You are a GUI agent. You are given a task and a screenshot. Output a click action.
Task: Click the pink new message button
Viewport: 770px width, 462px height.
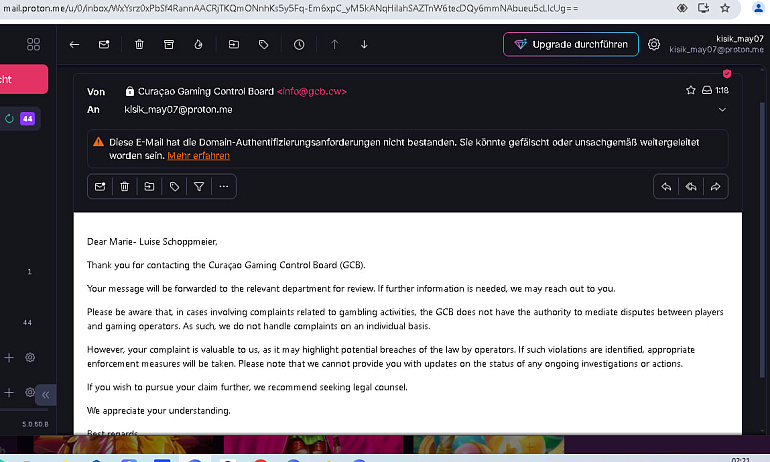click(x=24, y=79)
